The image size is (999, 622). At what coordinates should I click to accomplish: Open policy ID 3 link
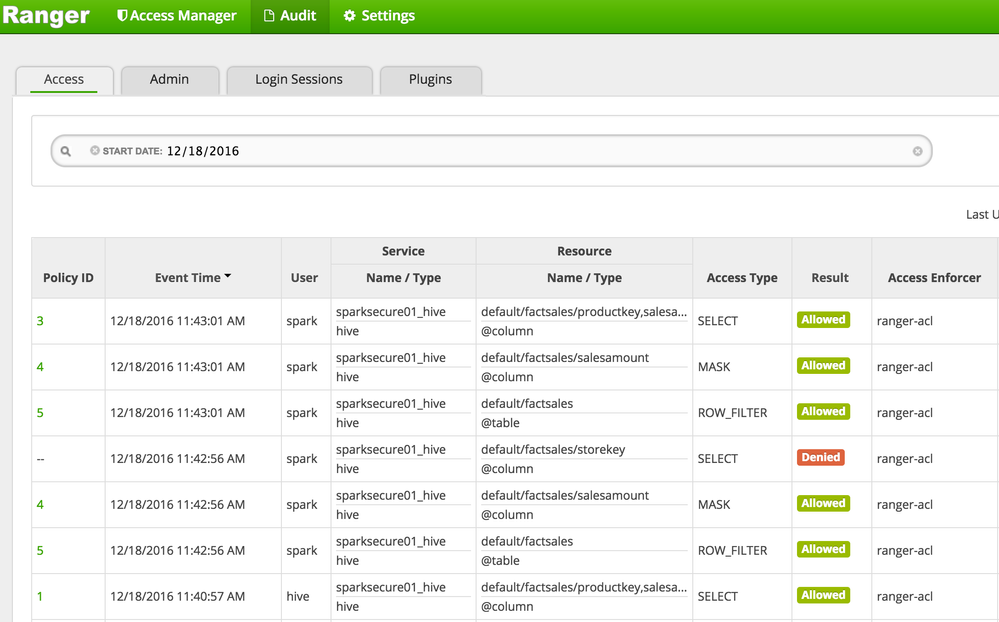pyautogui.click(x=40, y=321)
